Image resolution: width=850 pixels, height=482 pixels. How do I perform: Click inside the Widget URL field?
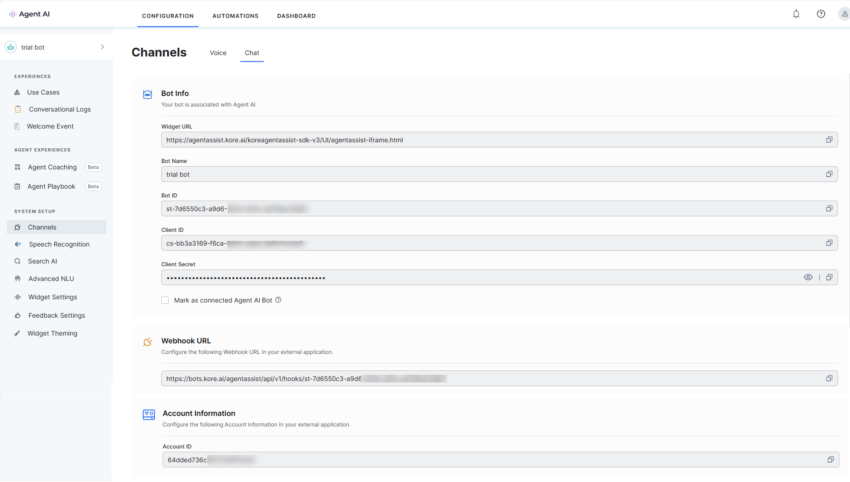[480, 140]
